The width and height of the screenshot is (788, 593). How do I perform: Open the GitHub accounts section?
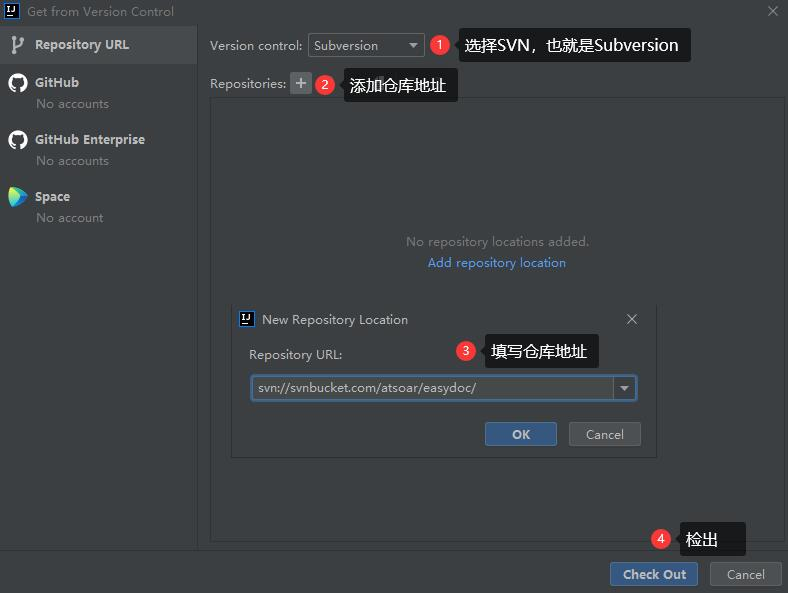(57, 83)
